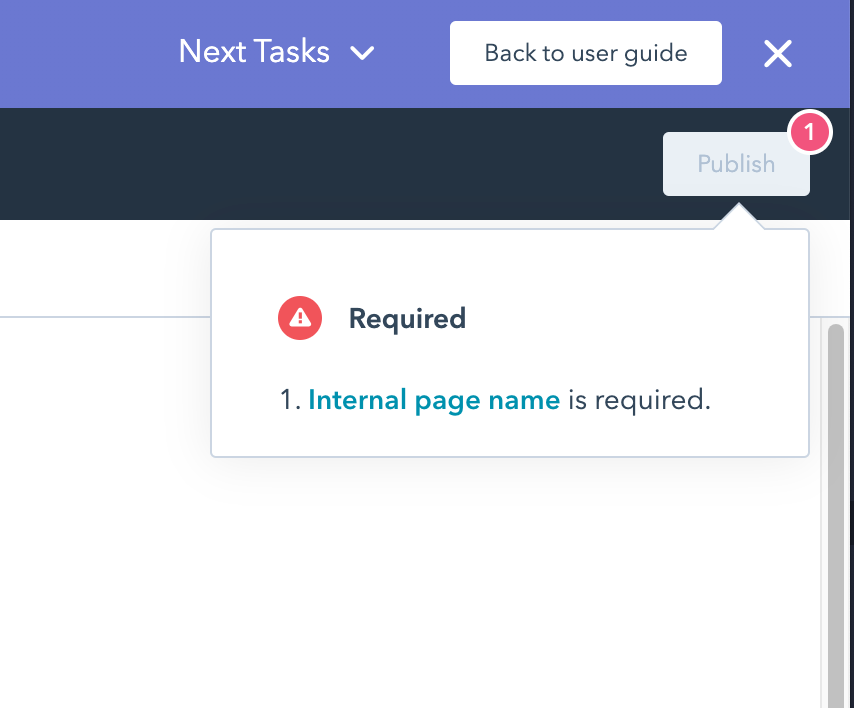Click the Required heading in the popover

(x=407, y=319)
